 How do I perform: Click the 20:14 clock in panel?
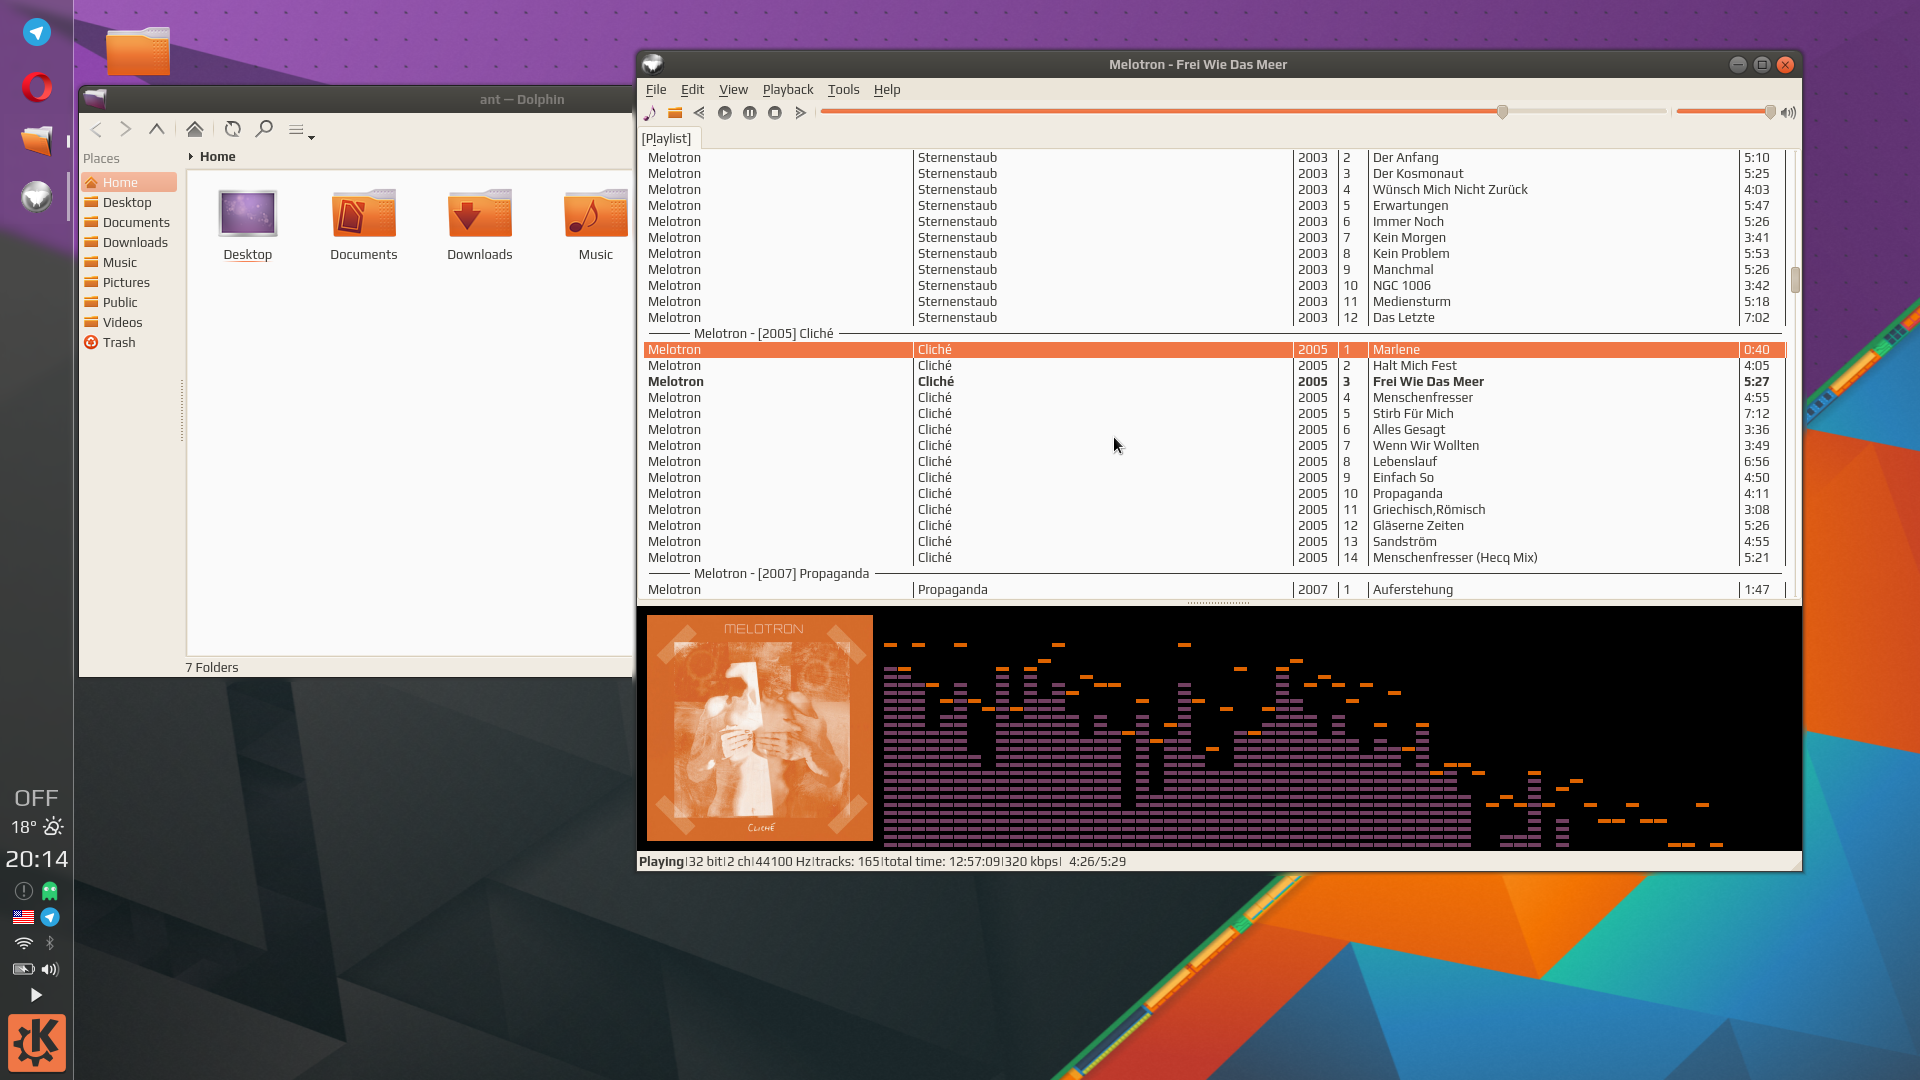[x=37, y=859]
